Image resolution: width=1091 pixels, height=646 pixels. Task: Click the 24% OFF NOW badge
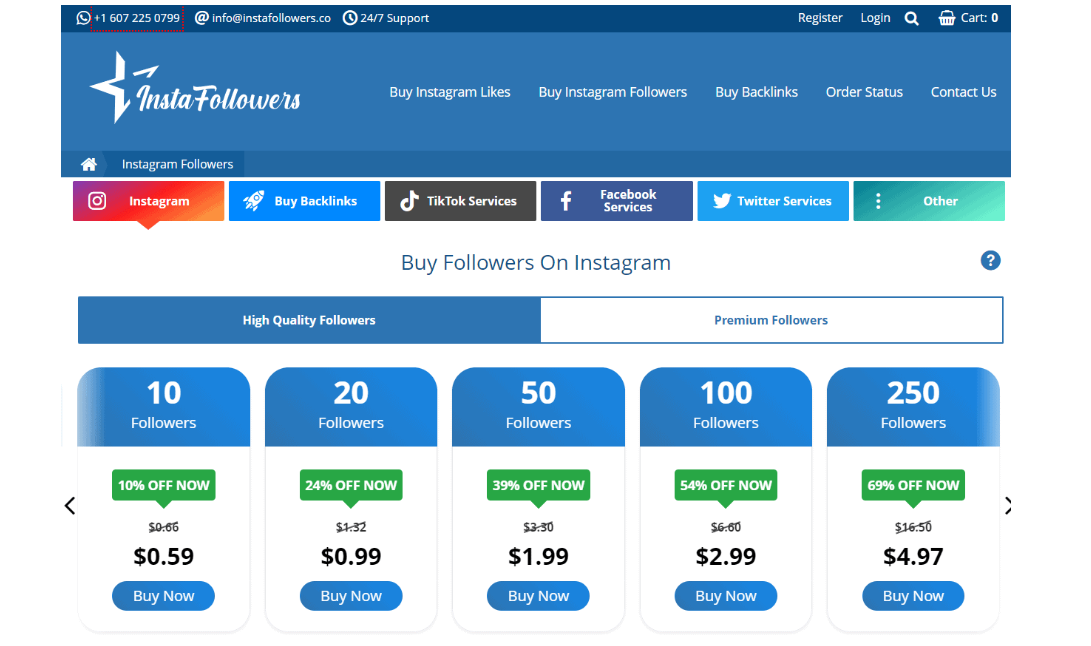point(351,485)
